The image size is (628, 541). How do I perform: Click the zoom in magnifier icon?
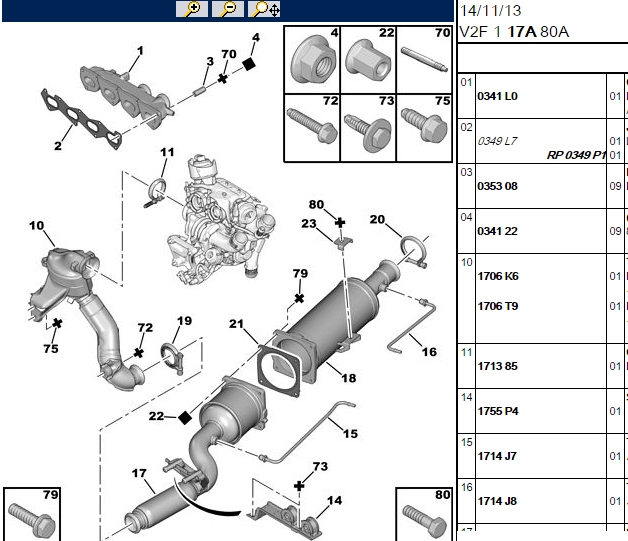(x=192, y=8)
